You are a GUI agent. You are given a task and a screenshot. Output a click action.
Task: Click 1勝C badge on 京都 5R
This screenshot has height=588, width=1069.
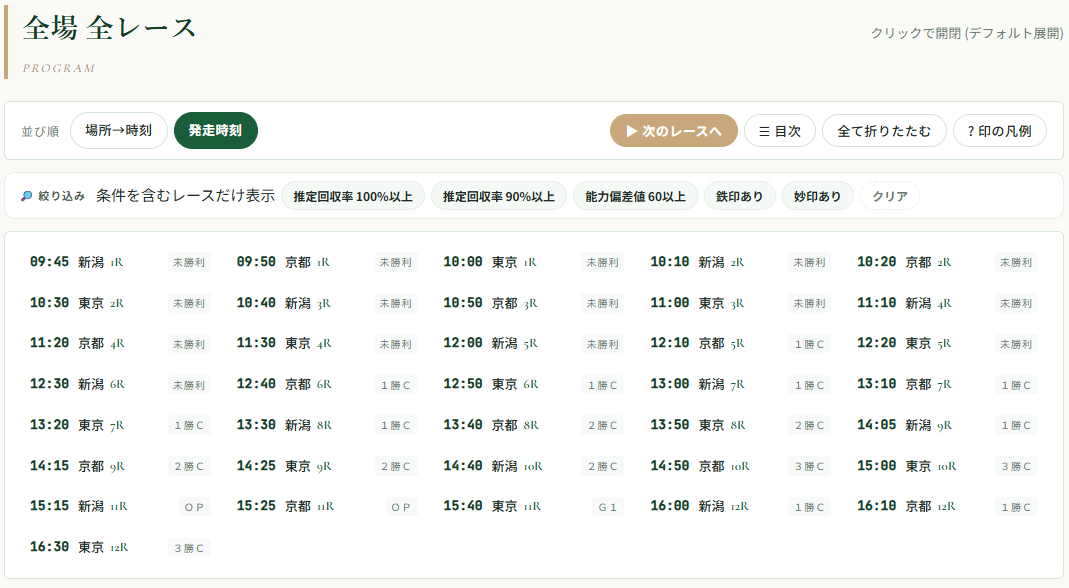(x=809, y=344)
